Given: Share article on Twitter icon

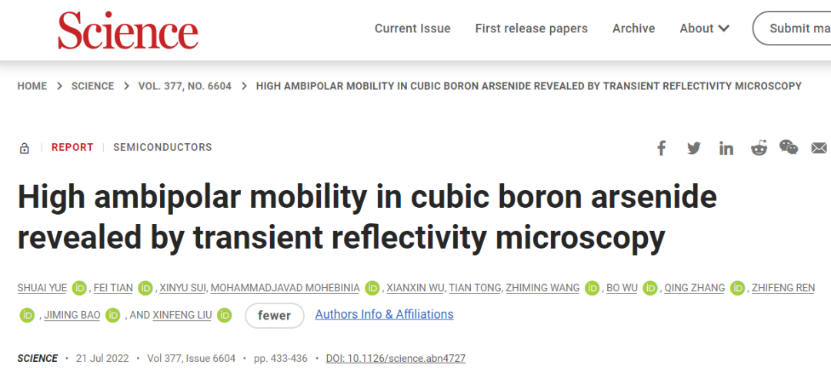Looking at the screenshot, I should (x=694, y=148).
